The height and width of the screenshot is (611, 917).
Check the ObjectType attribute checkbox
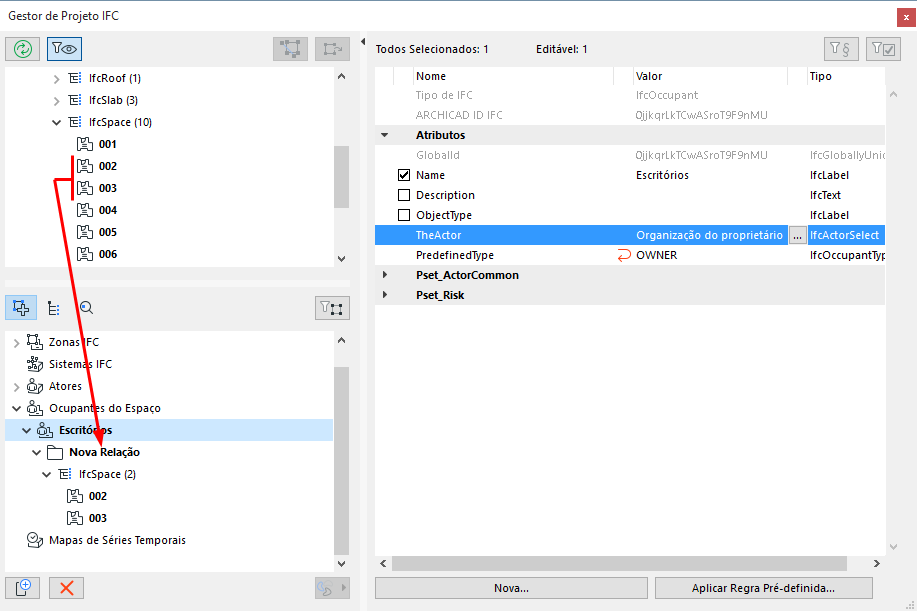coord(404,215)
